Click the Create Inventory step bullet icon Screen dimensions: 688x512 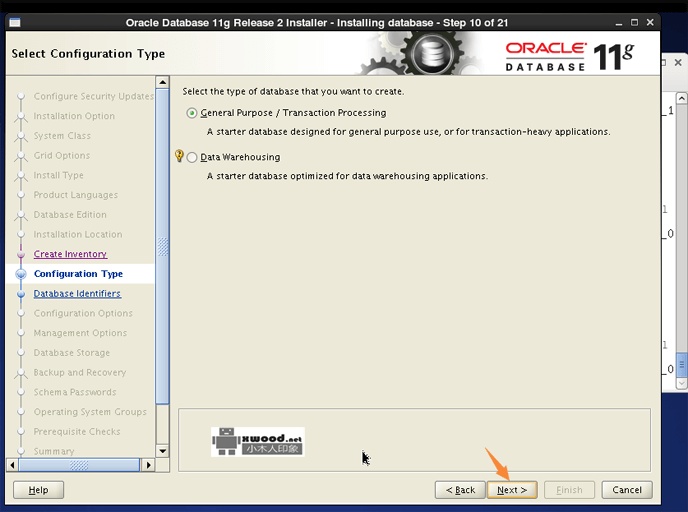(x=20, y=255)
